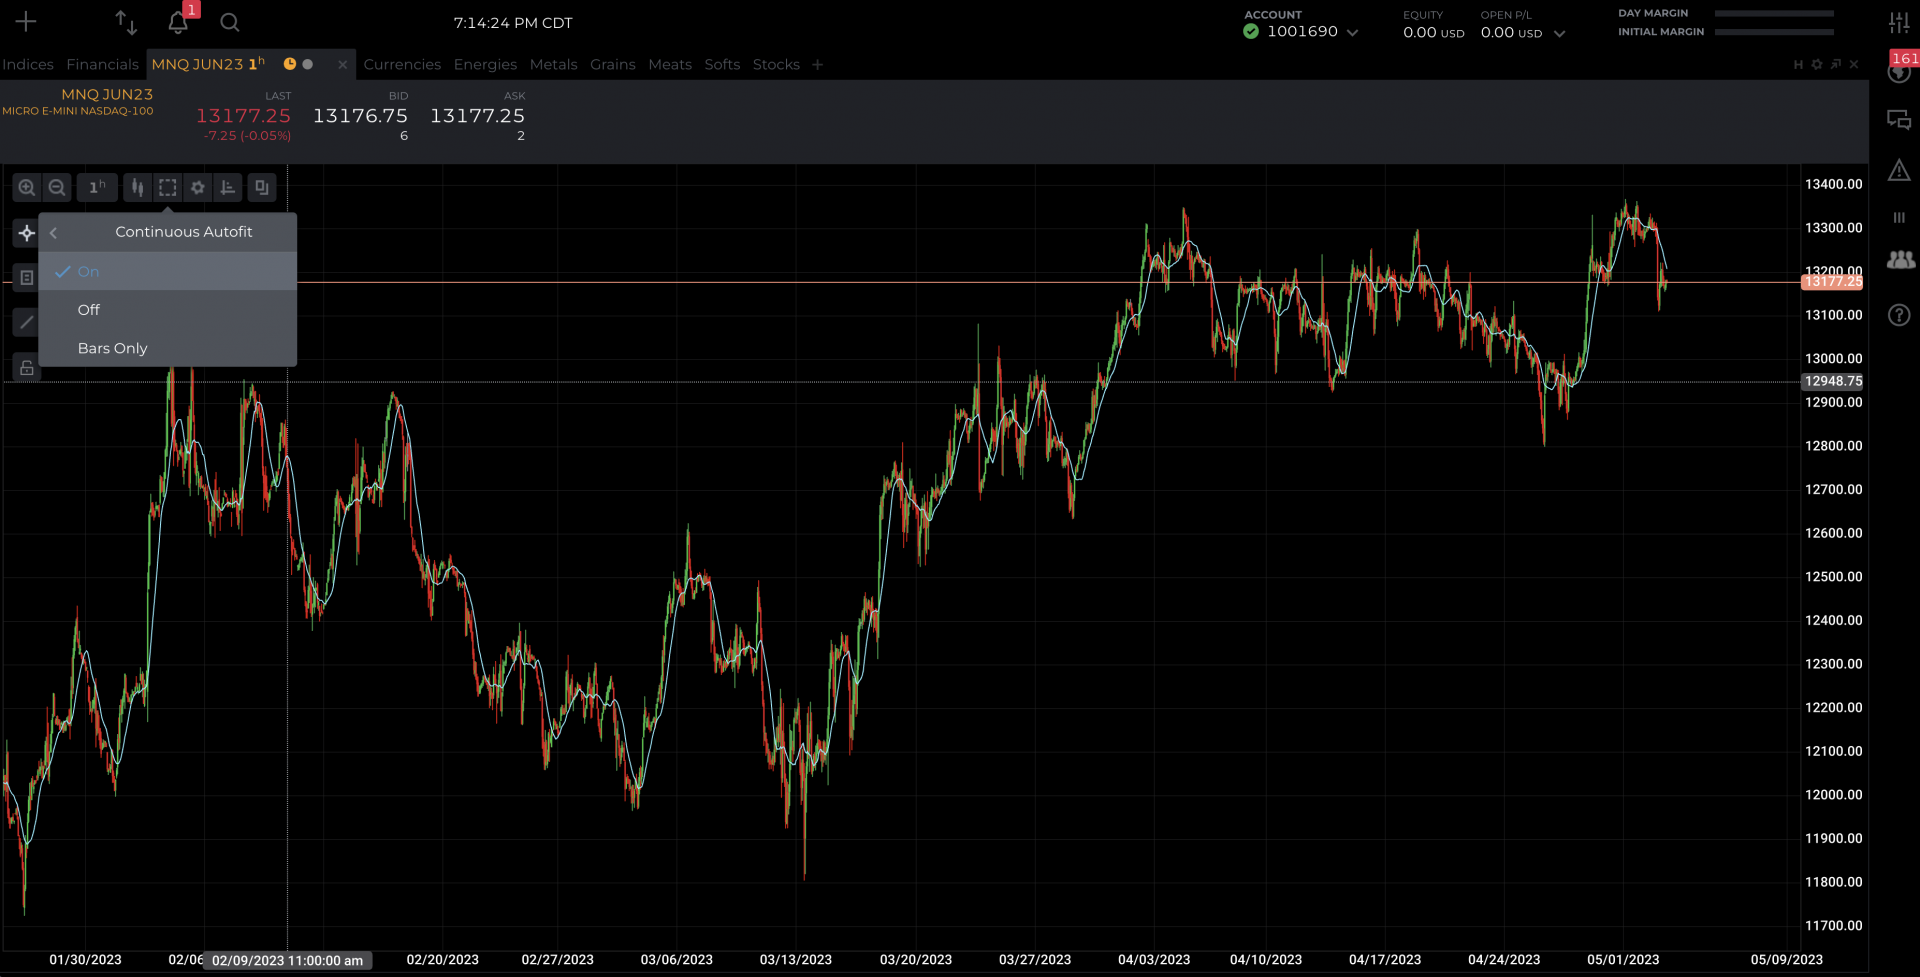
Task: Select the line drawing tool
Action: point(27,322)
